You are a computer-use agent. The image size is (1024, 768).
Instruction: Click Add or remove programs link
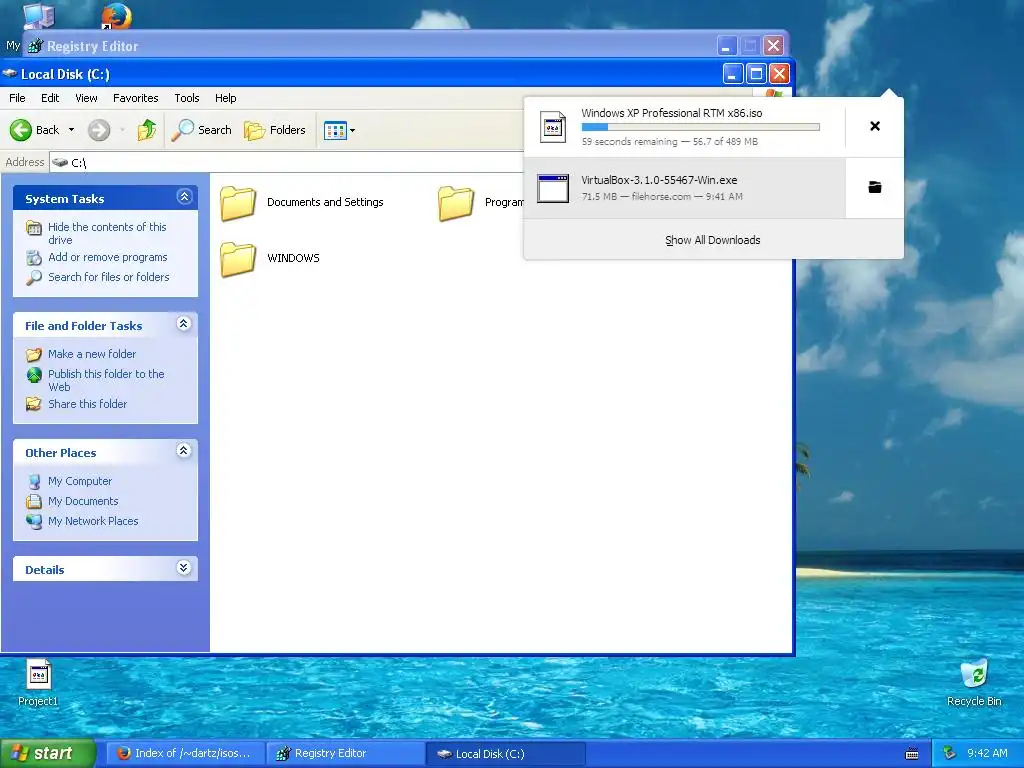pyautogui.click(x=108, y=257)
